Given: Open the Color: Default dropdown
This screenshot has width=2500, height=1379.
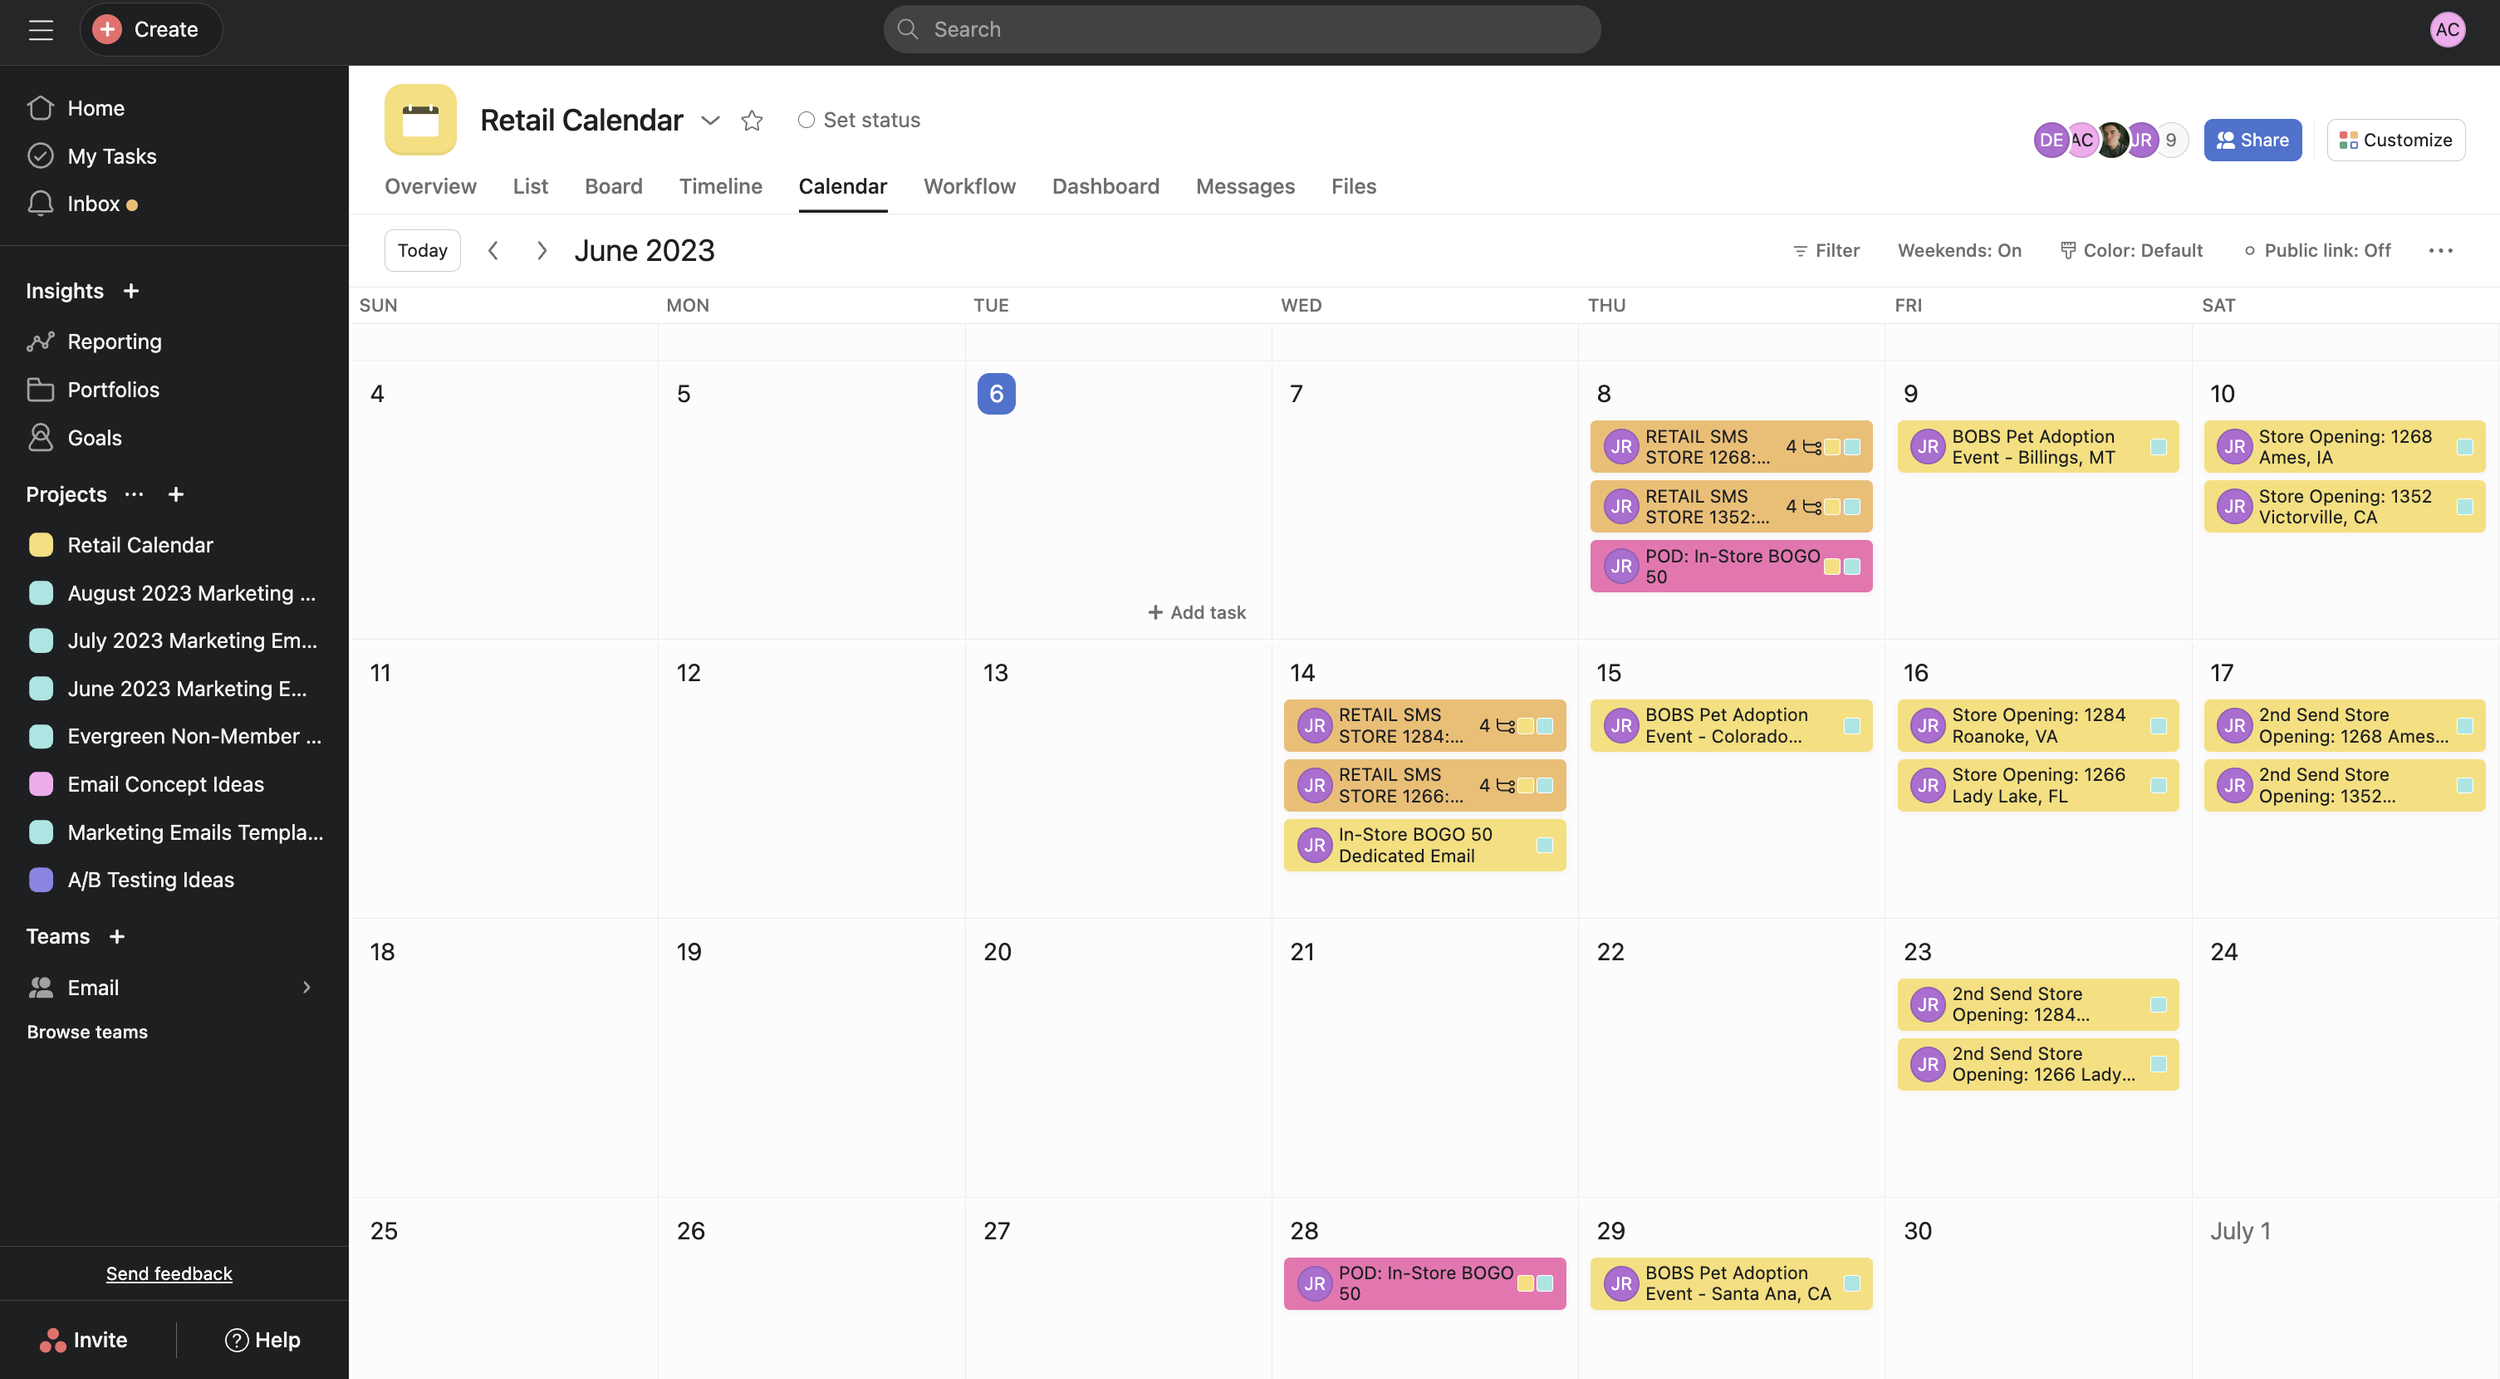Looking at the screenshot, I should (x=2131, y=251).
